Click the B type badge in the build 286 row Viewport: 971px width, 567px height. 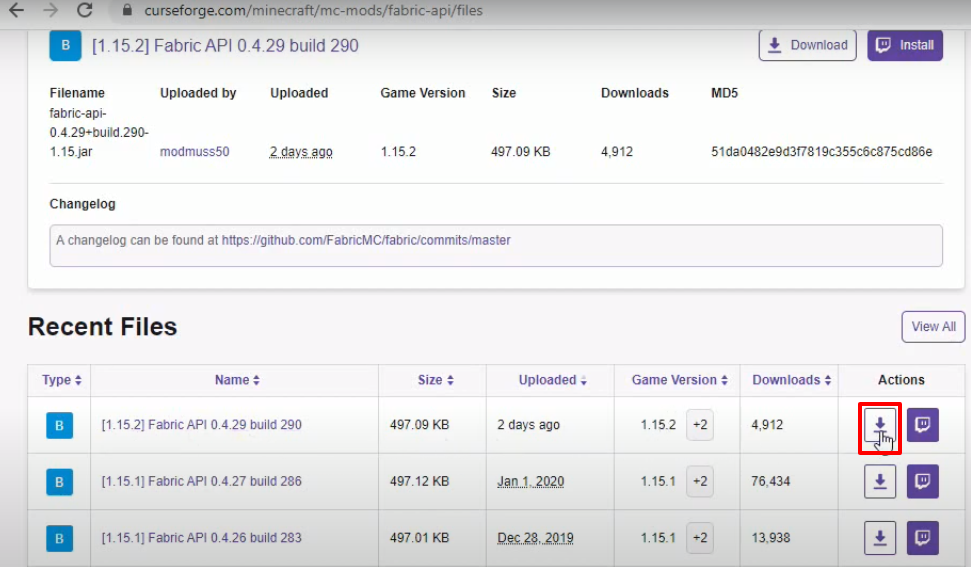[x=59, y=482]
